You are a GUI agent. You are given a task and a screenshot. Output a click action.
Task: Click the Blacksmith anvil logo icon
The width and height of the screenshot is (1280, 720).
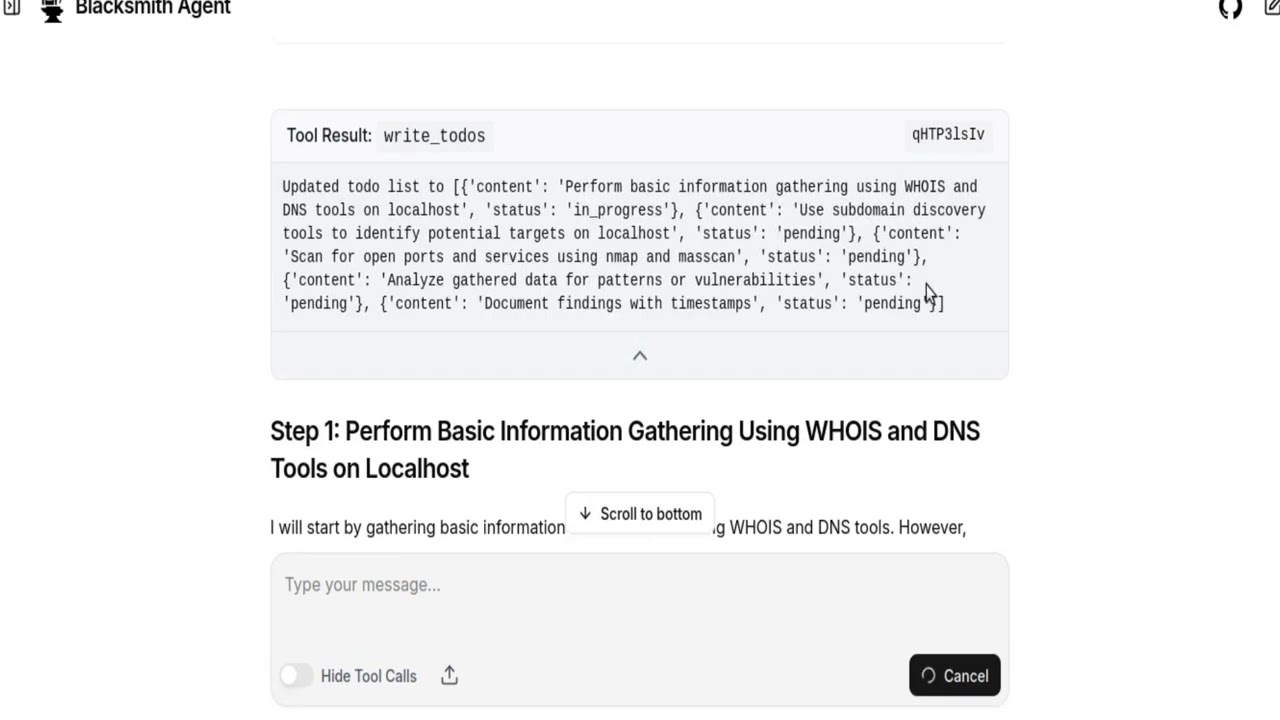point(52,9)
